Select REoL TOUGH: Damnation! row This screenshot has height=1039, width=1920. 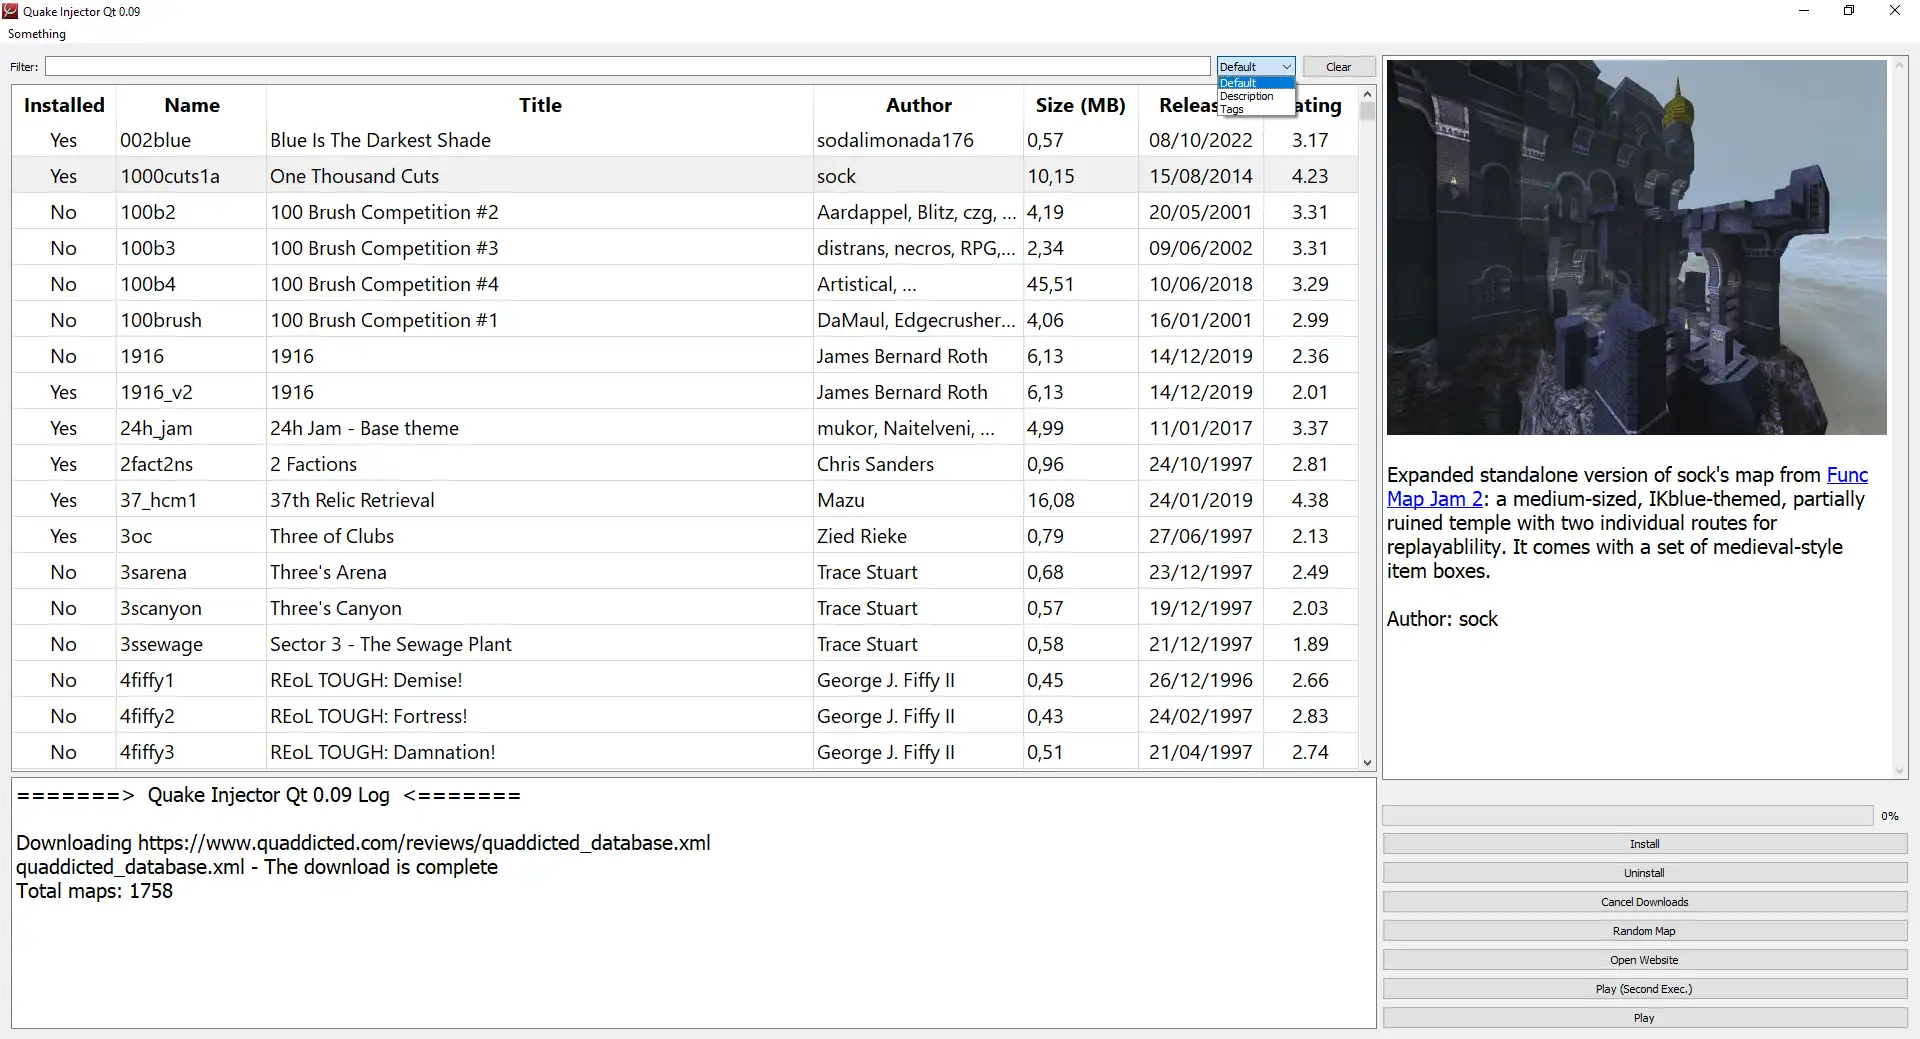[x=685, y=752]
